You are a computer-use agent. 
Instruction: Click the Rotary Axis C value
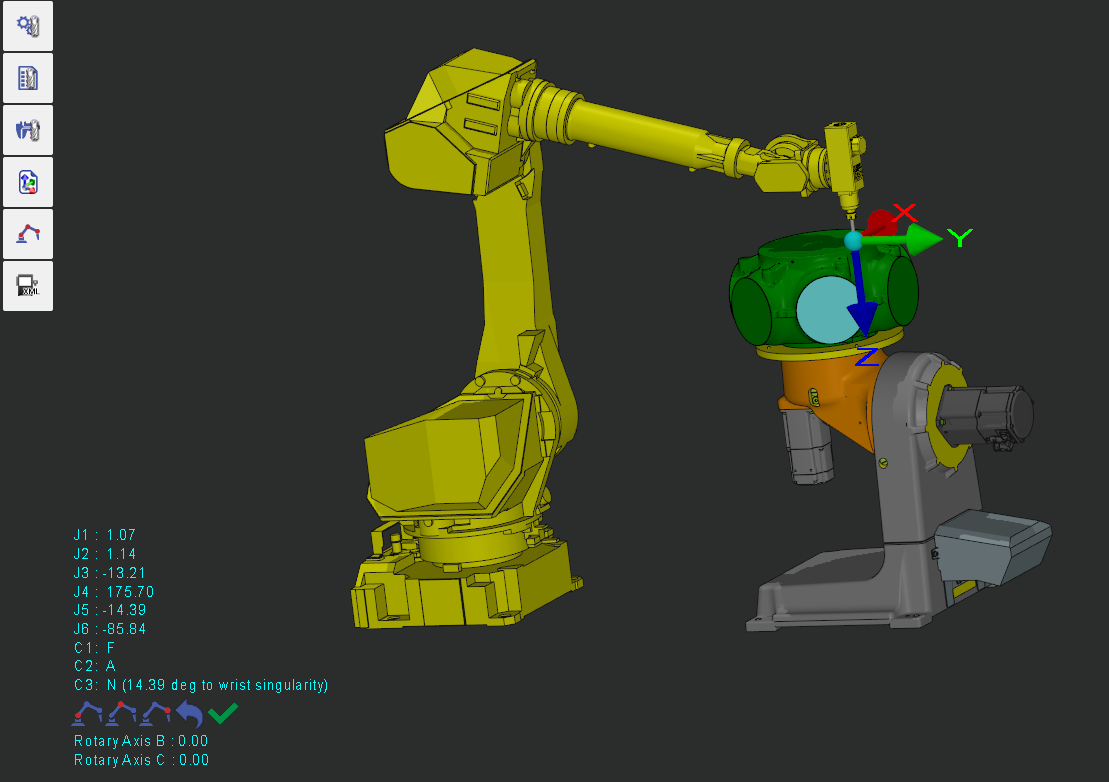[x=192, y=760]
